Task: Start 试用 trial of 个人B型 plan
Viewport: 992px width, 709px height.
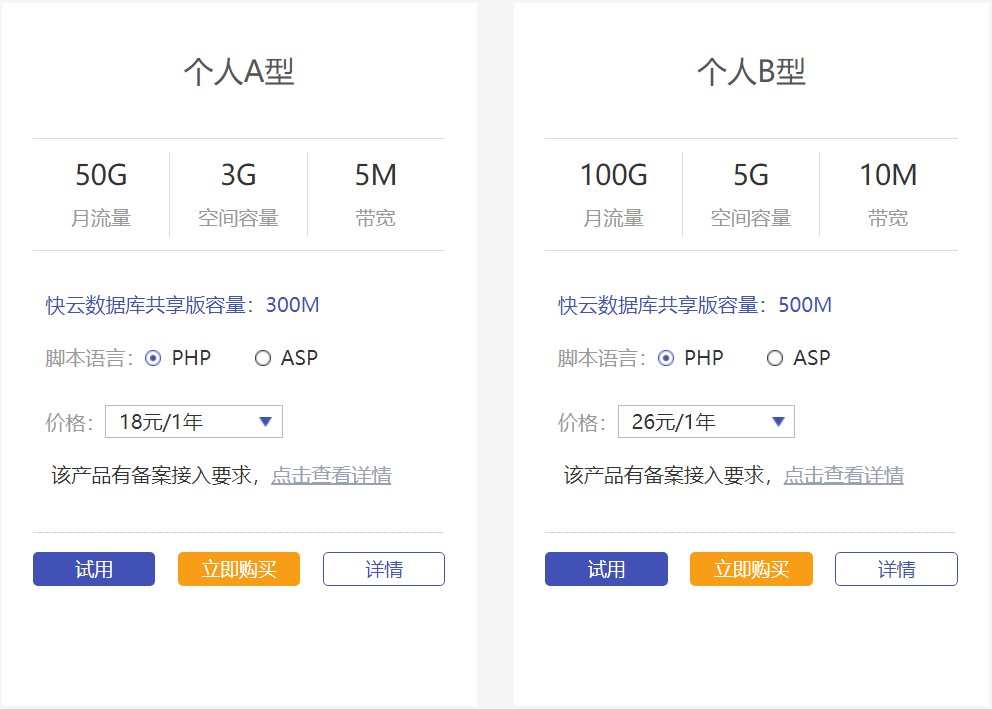Action: click(606, 569)
